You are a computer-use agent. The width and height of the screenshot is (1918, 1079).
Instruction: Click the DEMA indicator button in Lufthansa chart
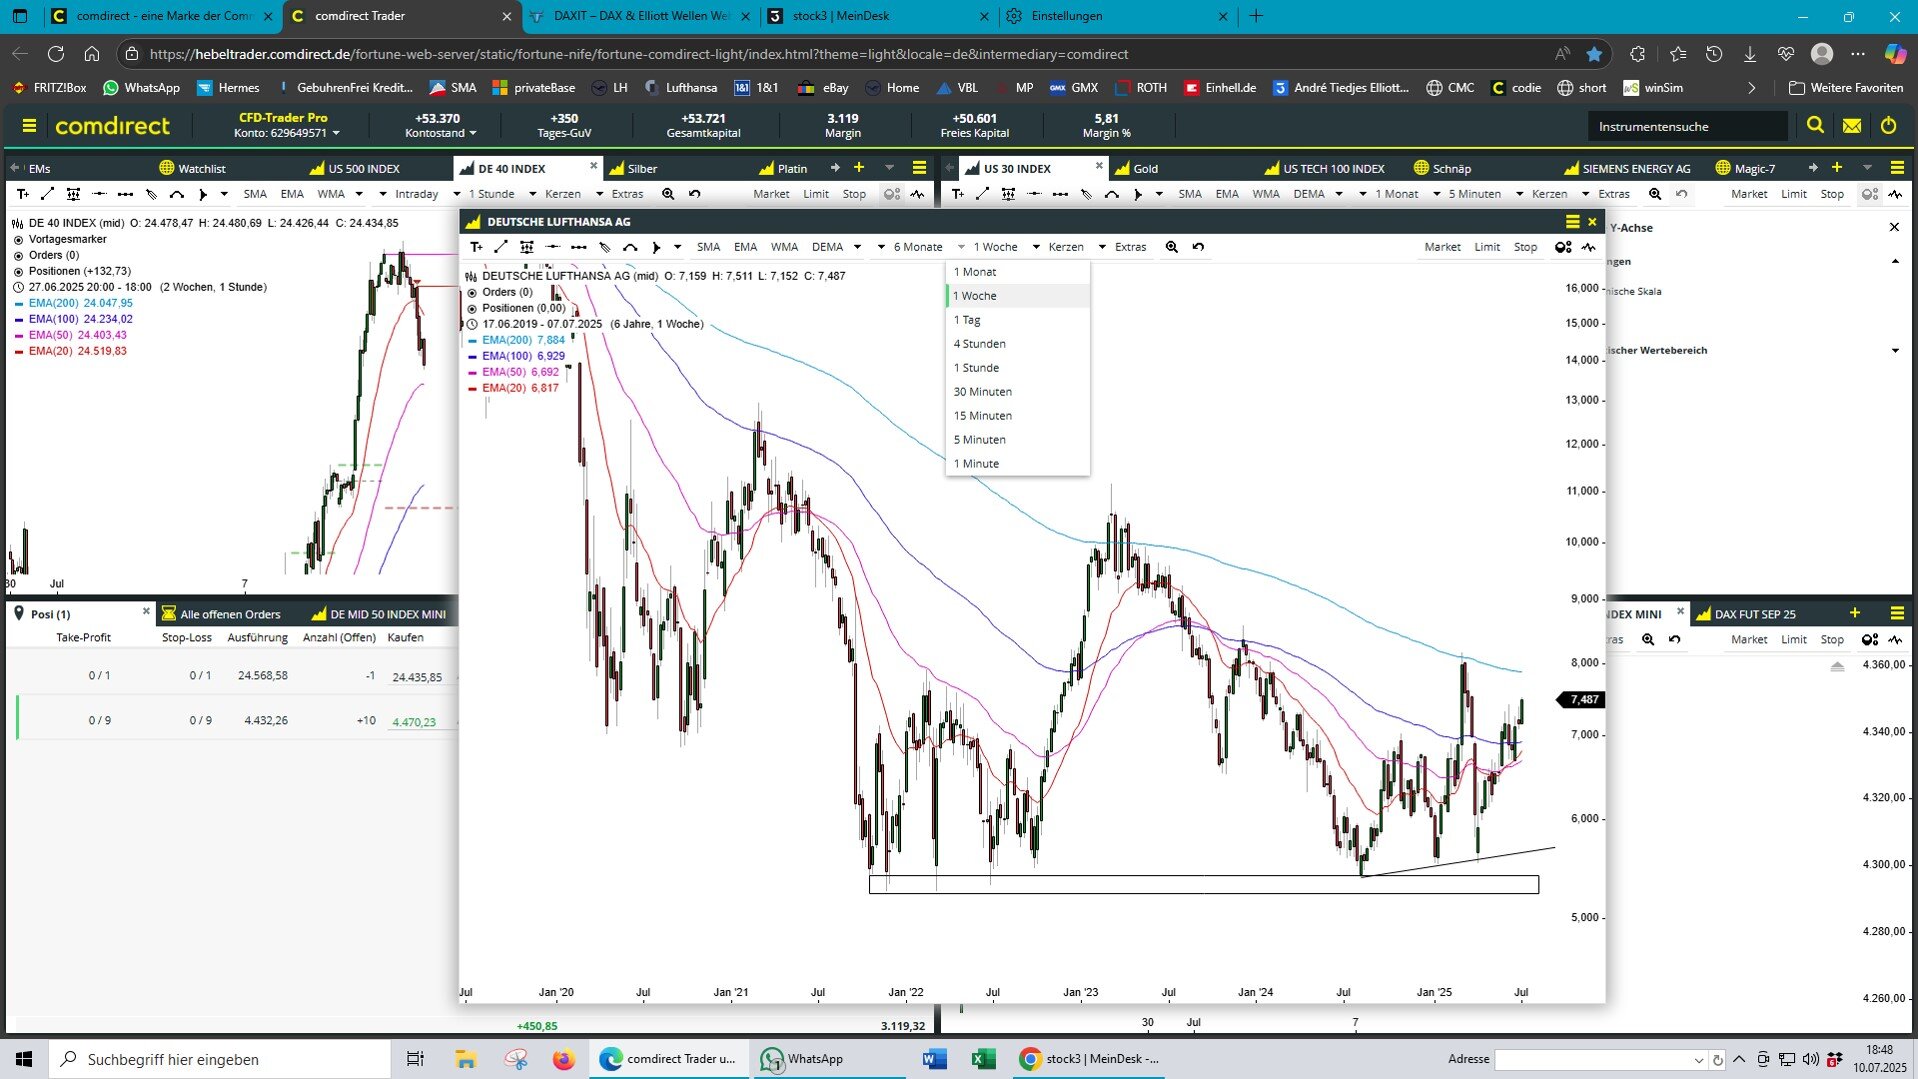coord(827,247)
